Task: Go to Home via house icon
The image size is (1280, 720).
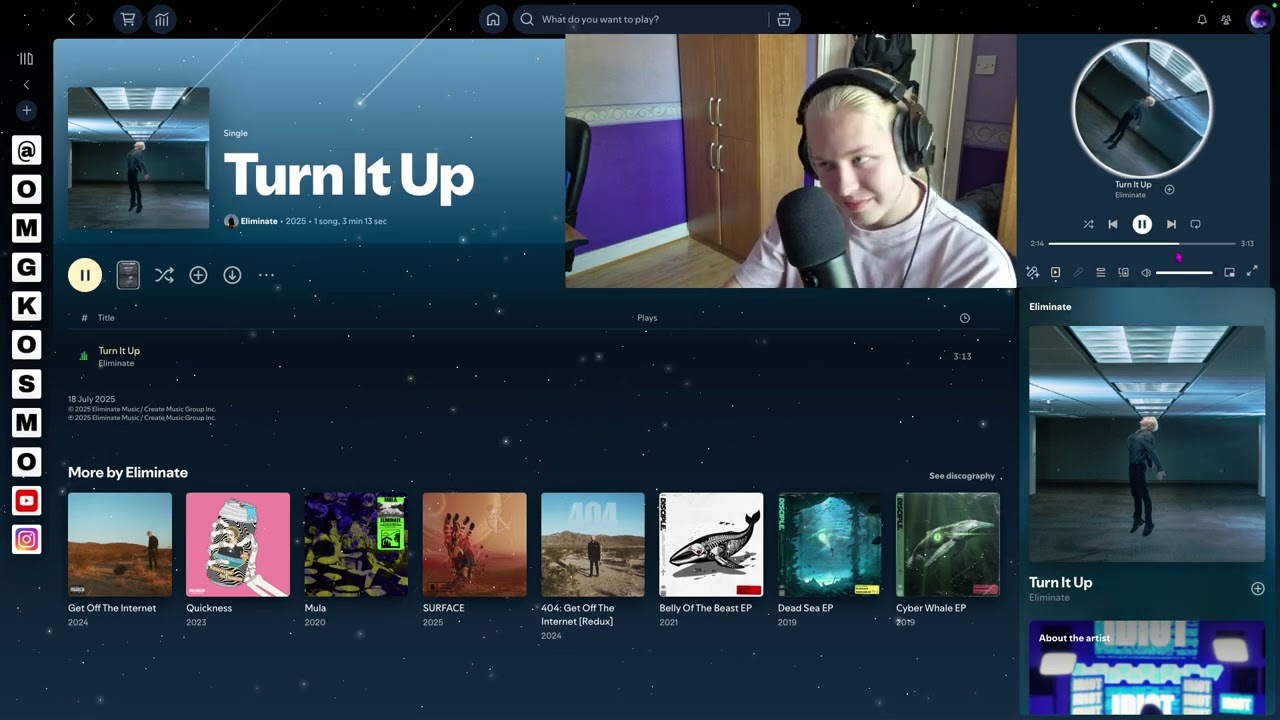Action: point(493,19)
